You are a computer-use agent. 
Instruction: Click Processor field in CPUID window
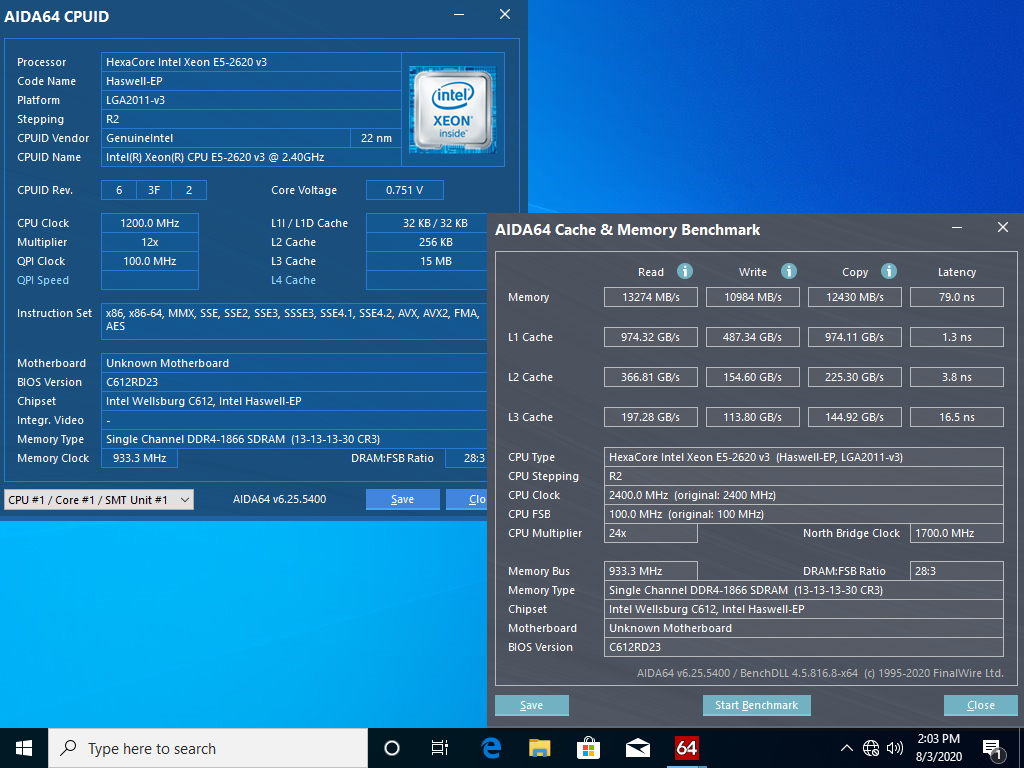point(251,62)
